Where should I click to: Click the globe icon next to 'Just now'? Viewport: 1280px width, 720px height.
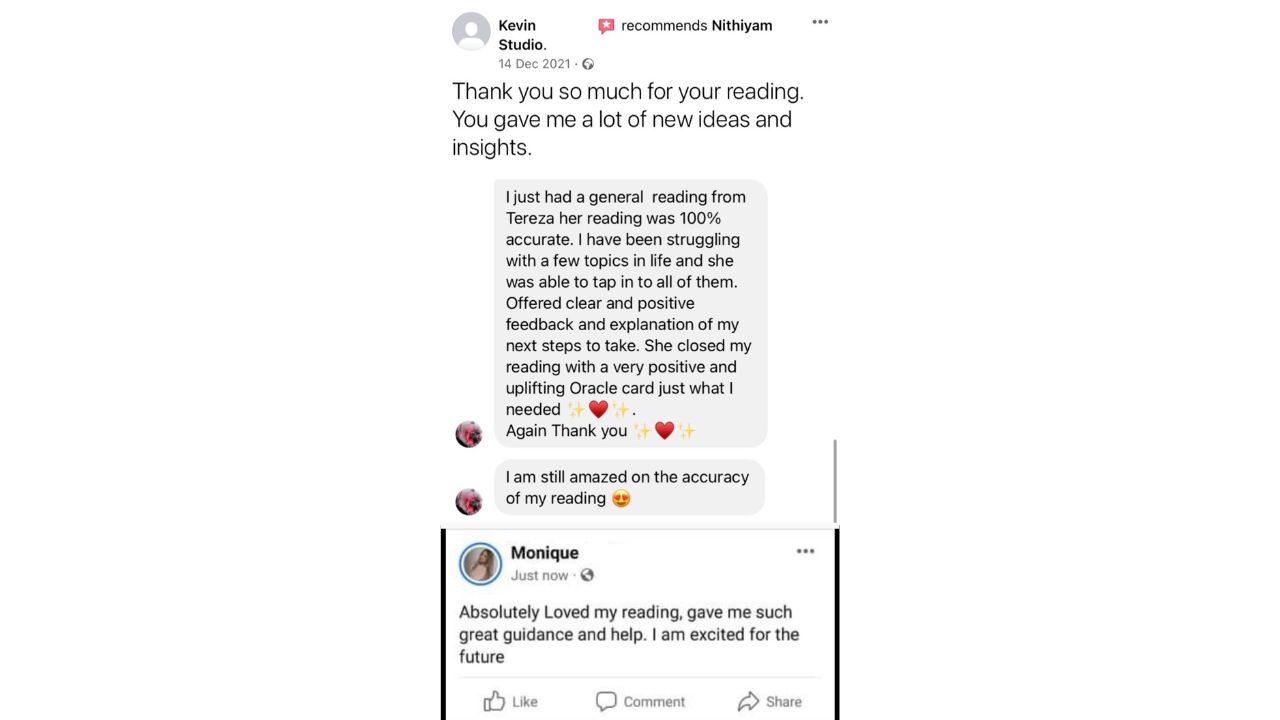[x=587, y=575]
